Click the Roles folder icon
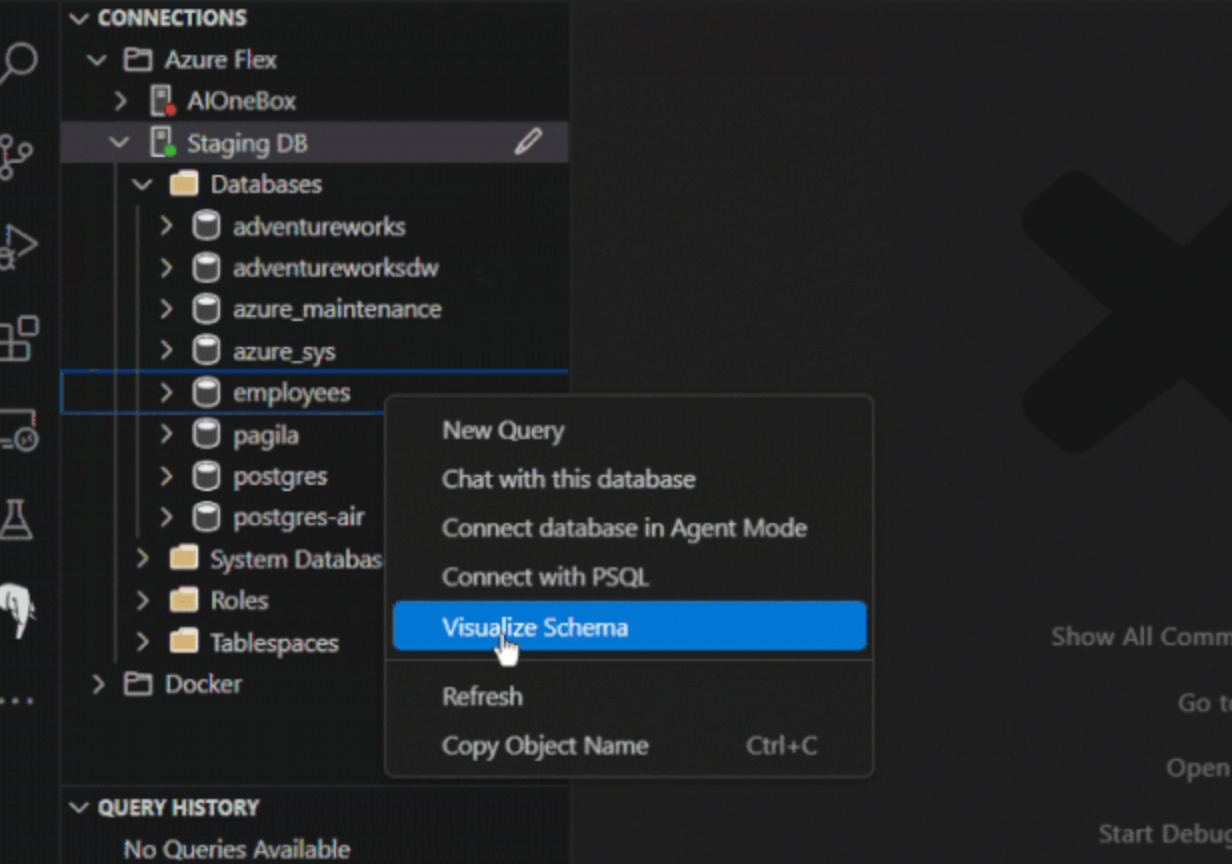This screenshot has height=864, width=1232. (183, 600)
